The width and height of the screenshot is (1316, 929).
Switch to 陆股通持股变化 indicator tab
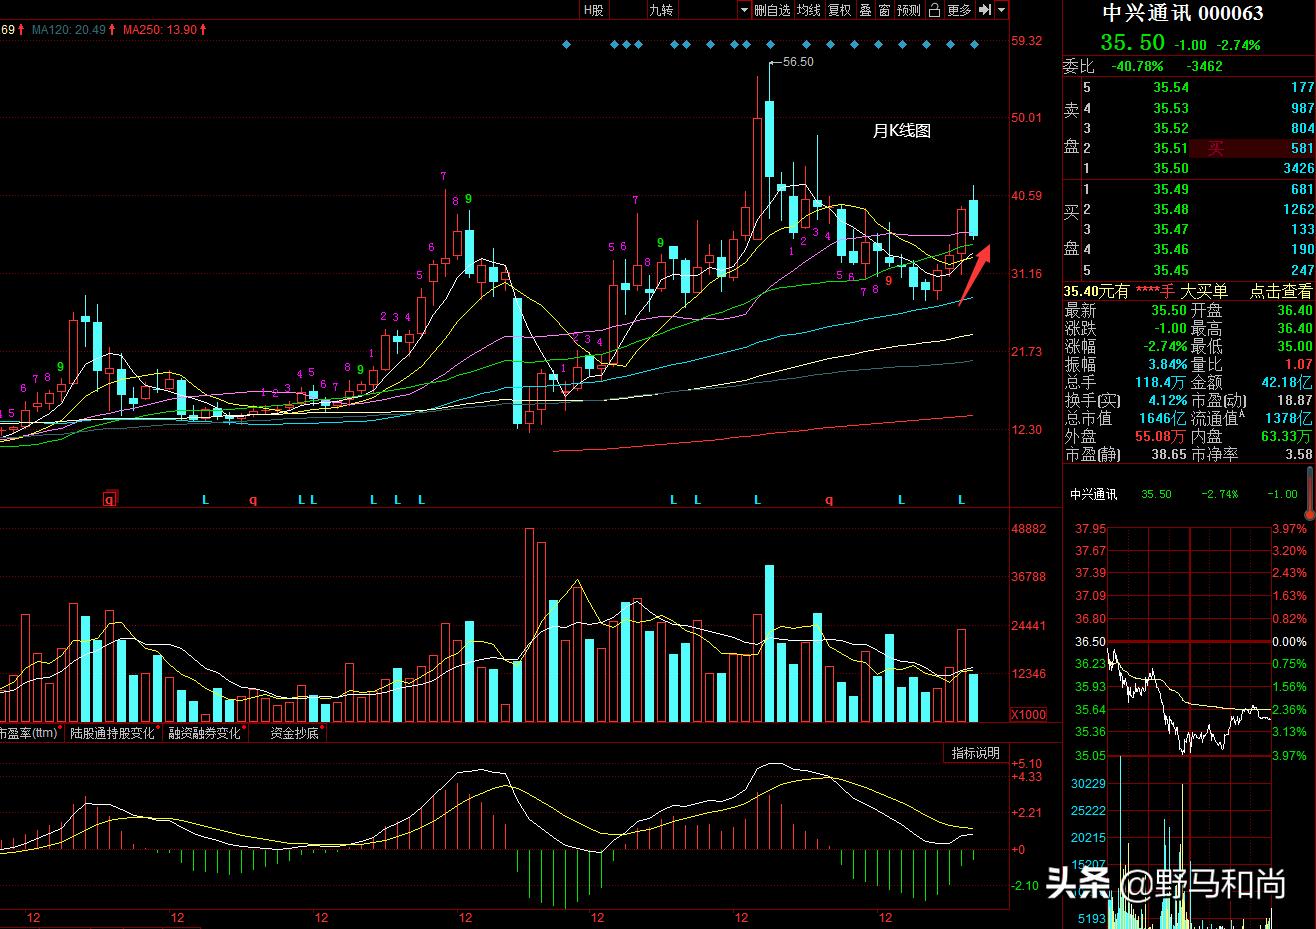(112, 733)
